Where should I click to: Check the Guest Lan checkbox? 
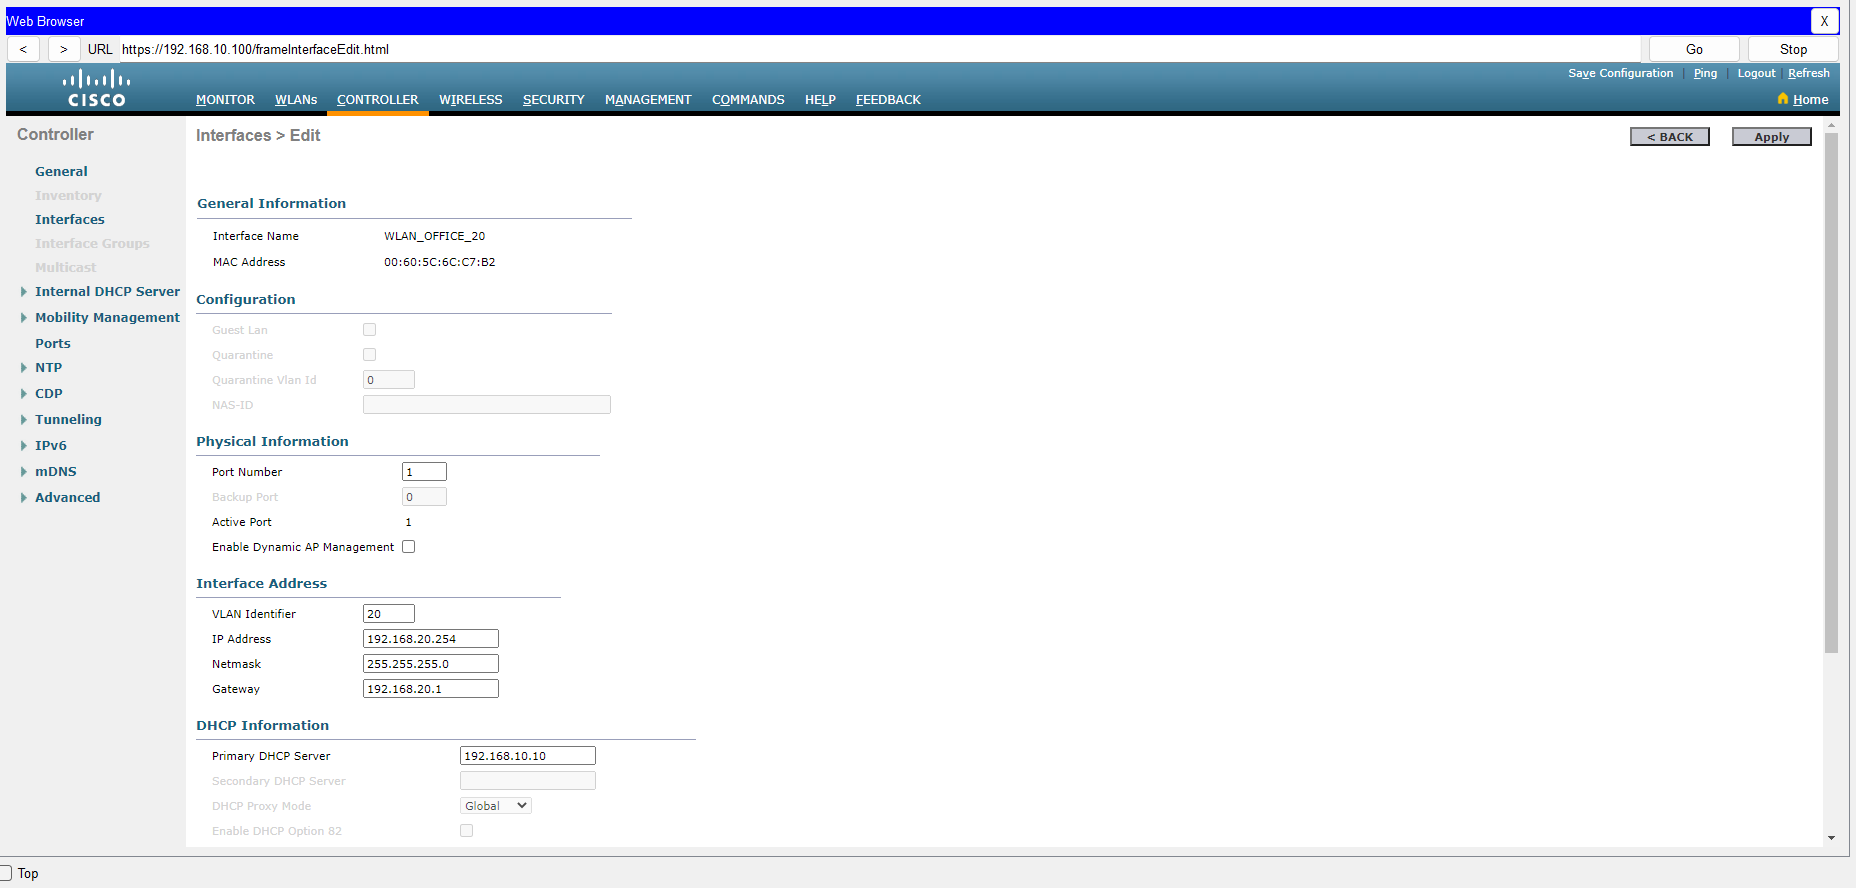coord(369,330)
